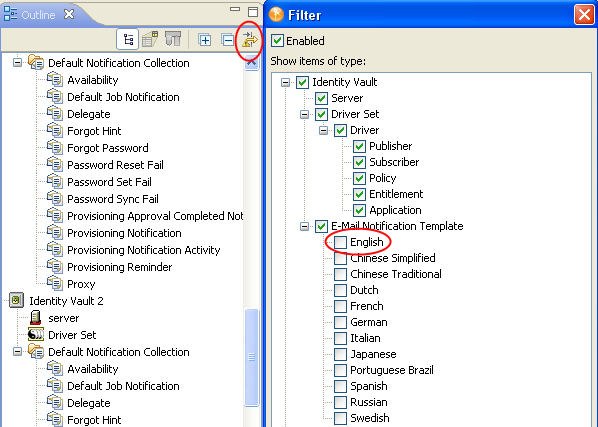Collapse the Default Notification Collection above Identity Vault 2
The image size is (598, 427).
(18, 62)
